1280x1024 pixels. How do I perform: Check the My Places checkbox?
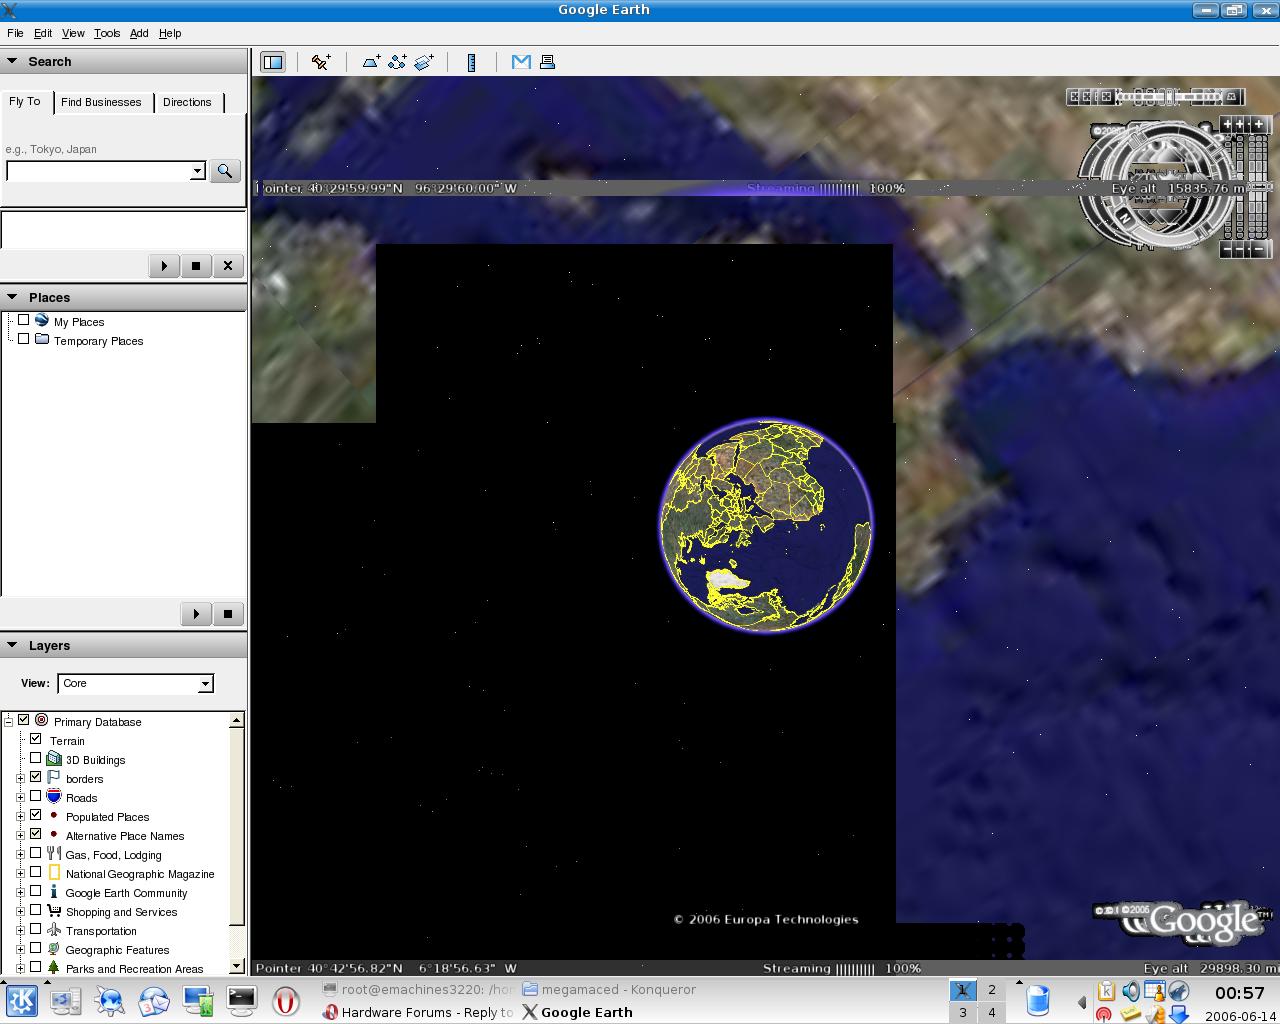tap(23, 320)
